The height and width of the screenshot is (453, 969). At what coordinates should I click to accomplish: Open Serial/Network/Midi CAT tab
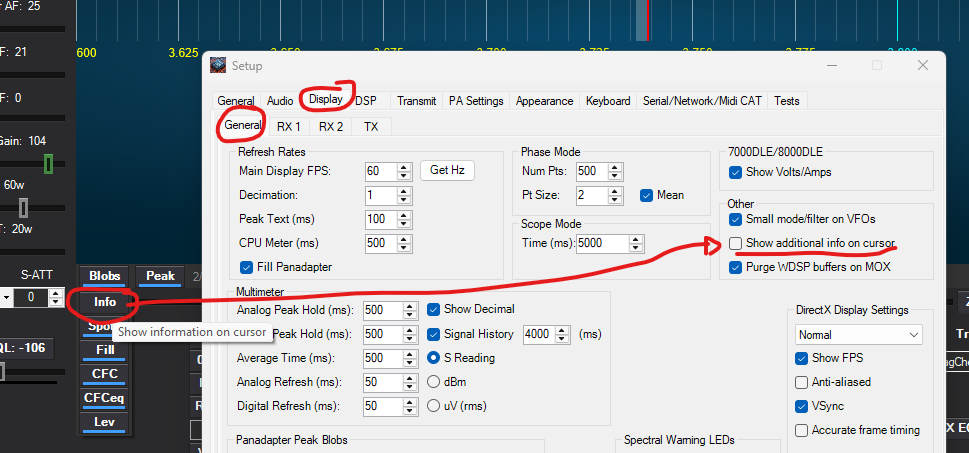pyautogui.click(x=702, y=101)
